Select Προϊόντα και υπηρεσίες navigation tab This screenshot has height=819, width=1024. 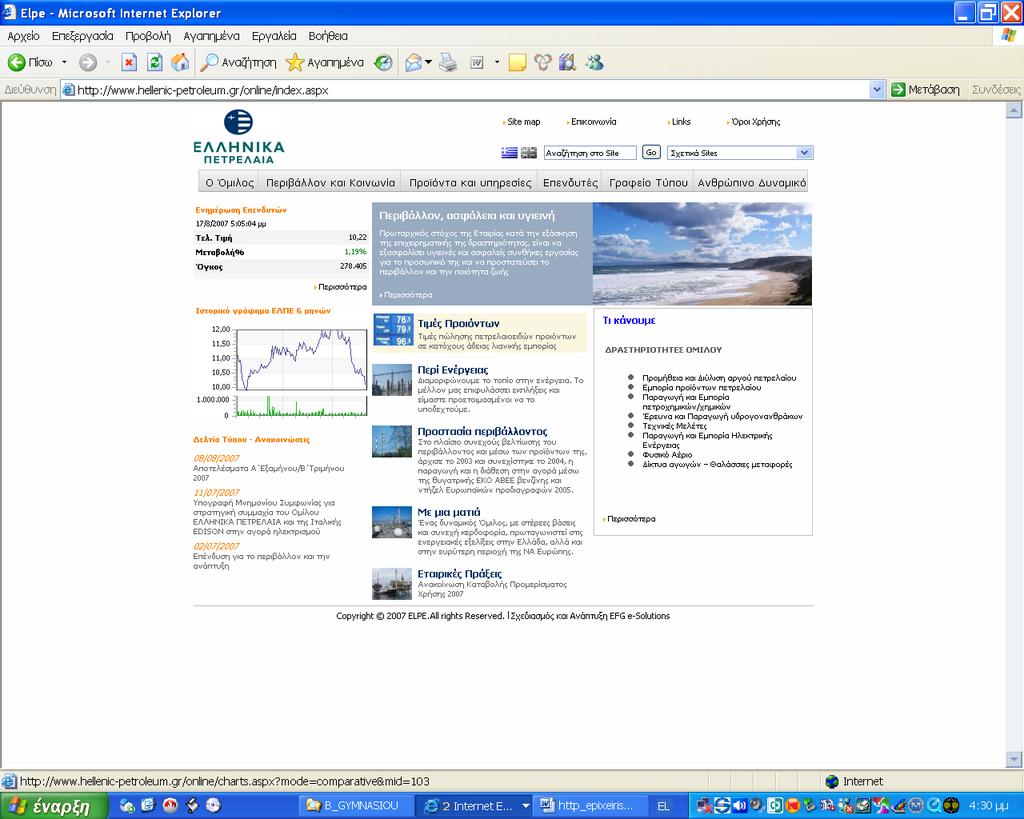[x=470, y=182]
